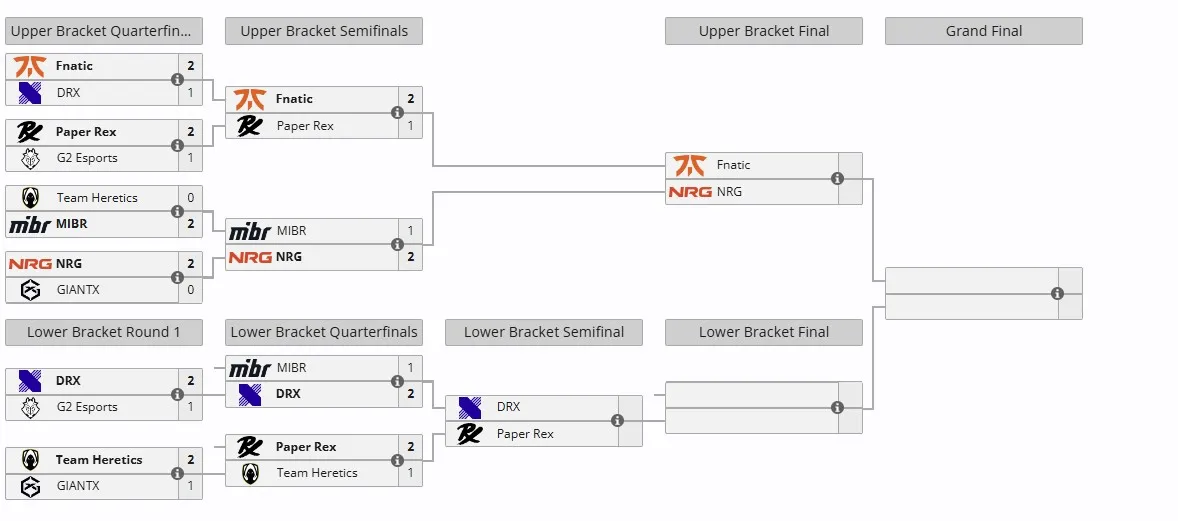Viewport: 1178px width, 521px height.
Task: Click Paper Rex name in Upper Bracket Semifinals
Action: tap(305, 126)
